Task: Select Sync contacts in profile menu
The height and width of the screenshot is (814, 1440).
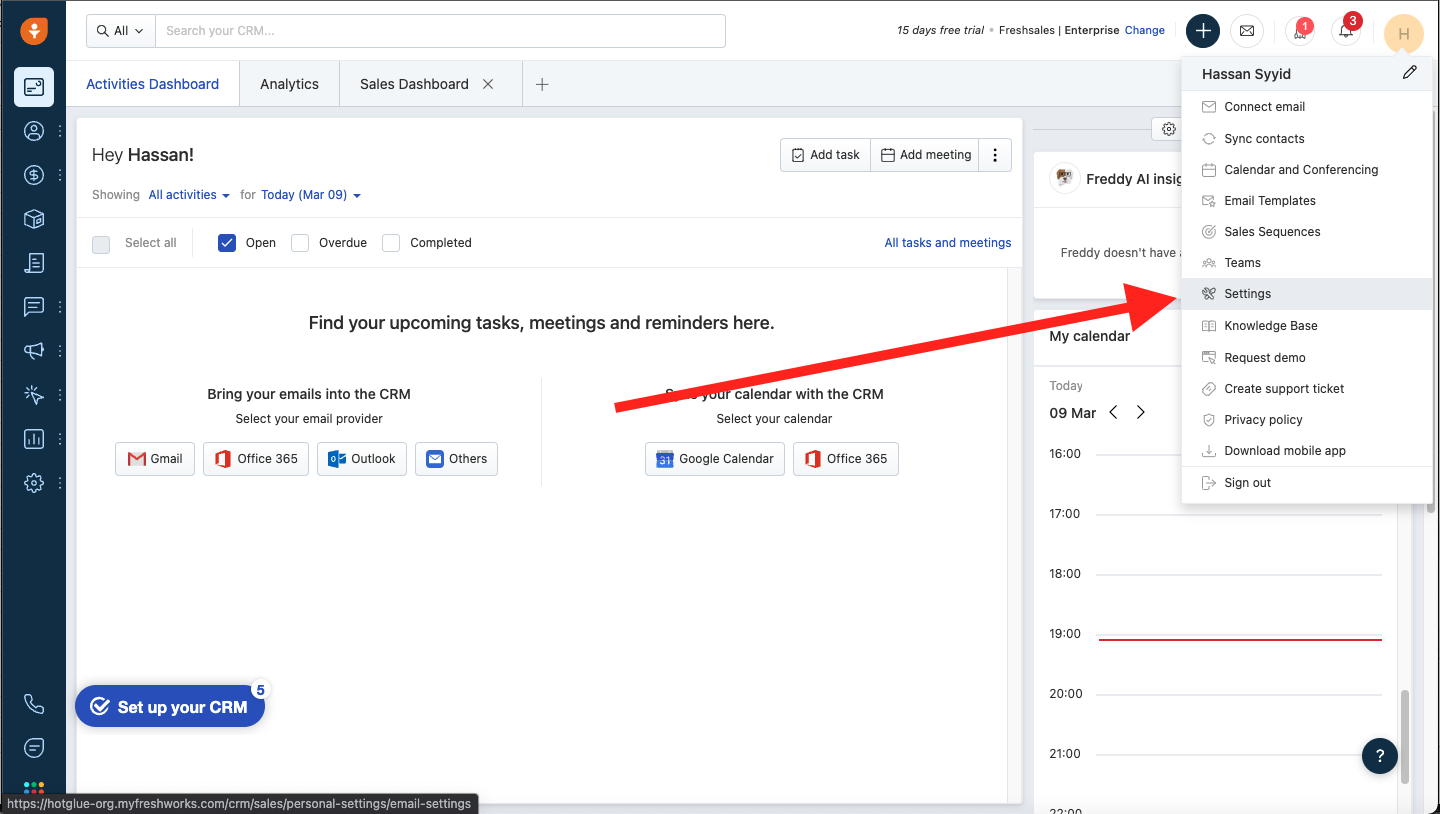Action: 1307,139
